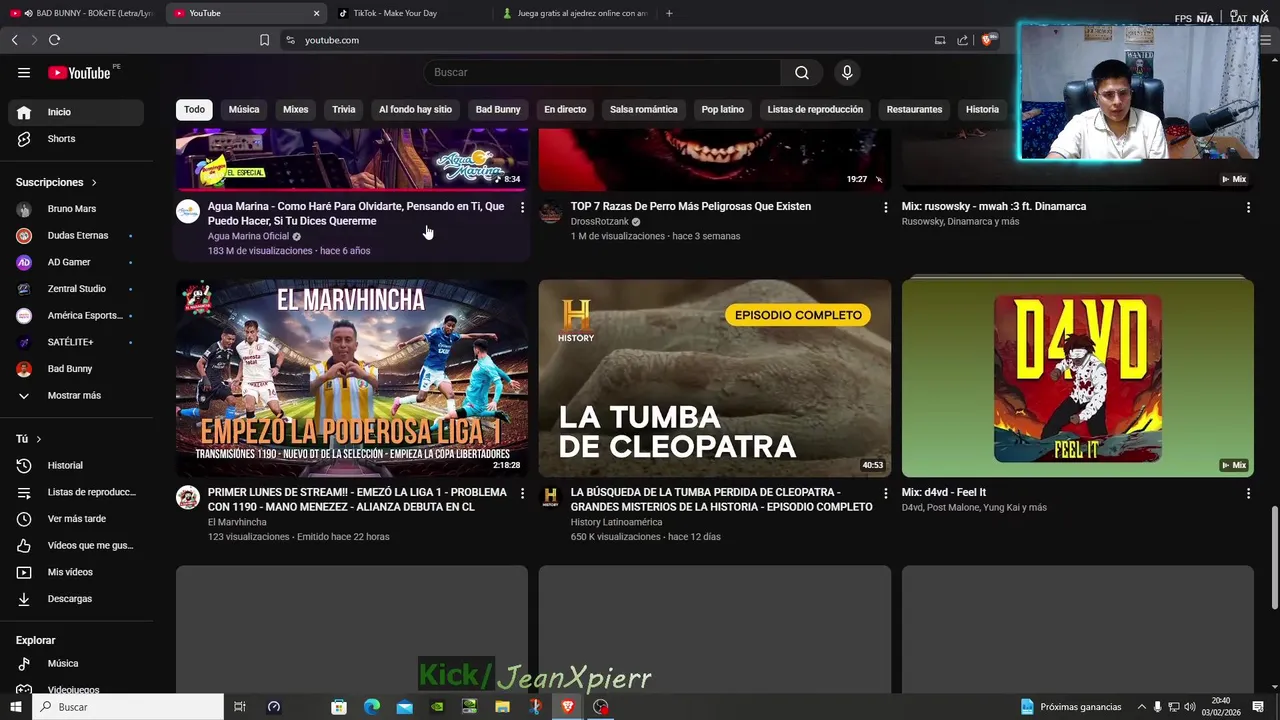Viewport: 1280px width, 720px height.
Task: Open Descargas in sidebar
Action: tap(76, 599)
